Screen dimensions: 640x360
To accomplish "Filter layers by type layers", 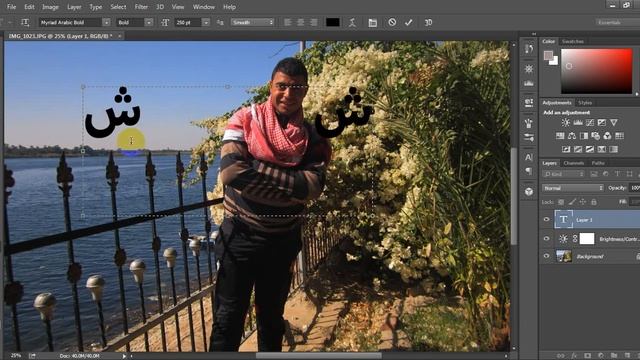I will point(617,174).
